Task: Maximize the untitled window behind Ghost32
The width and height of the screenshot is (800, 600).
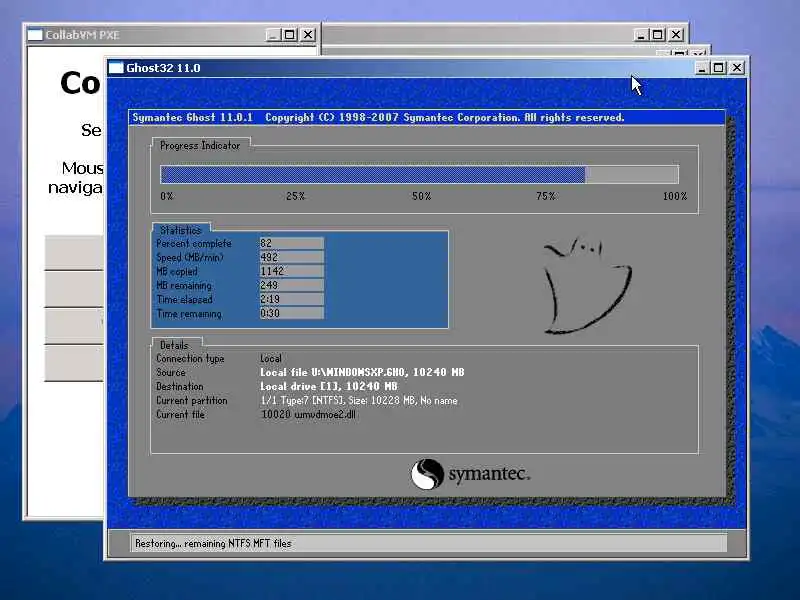Action: [x=658, y=35]
